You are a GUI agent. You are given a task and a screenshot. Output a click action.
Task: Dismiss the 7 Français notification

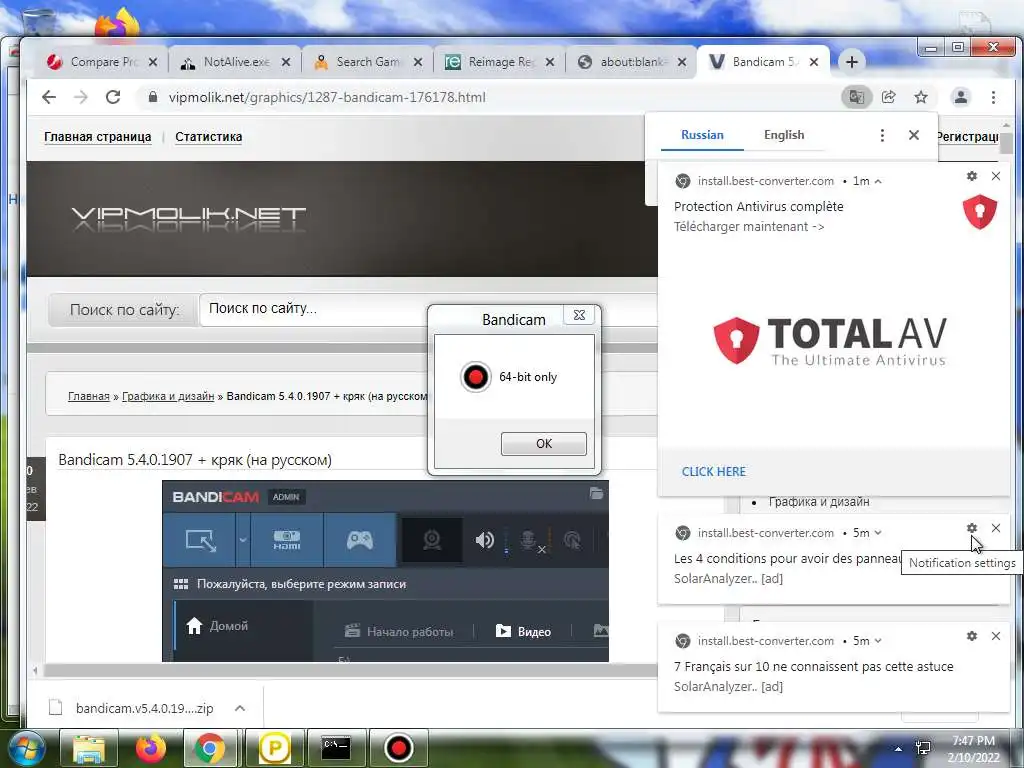[x=995, y=636]
